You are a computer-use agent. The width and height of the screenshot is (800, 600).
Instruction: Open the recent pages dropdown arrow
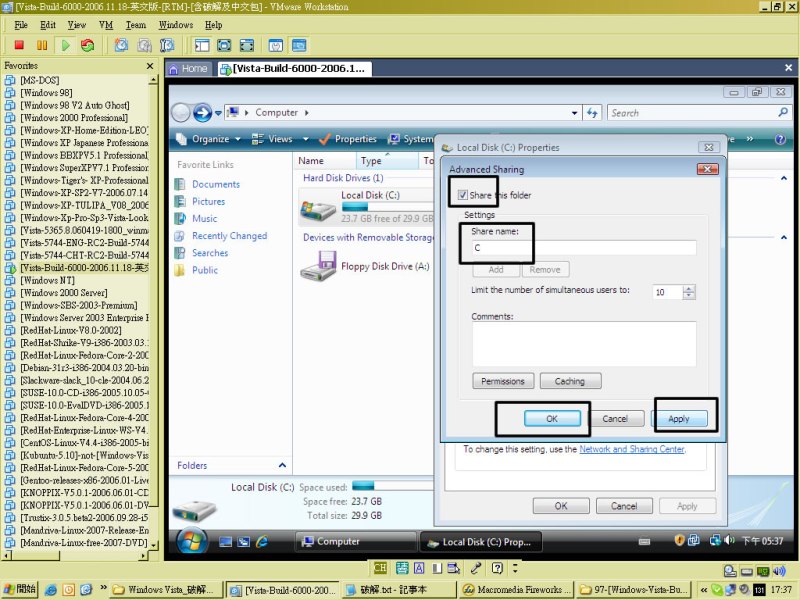tap(218, 113)
